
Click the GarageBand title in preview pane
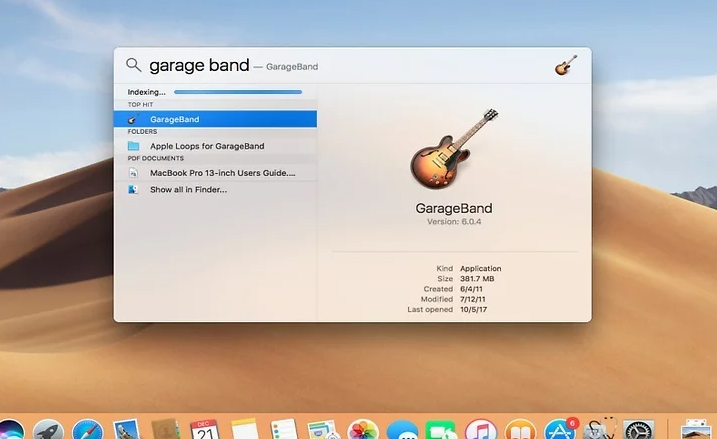click(x=454, y=208)
